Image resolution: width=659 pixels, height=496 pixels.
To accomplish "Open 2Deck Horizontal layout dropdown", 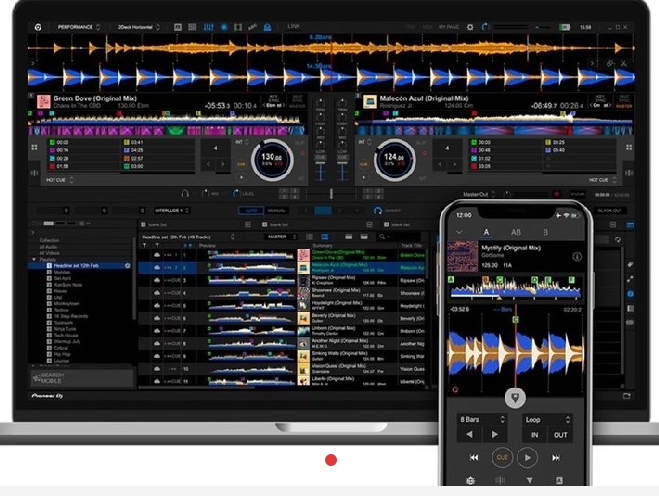I will click(138, 27).
